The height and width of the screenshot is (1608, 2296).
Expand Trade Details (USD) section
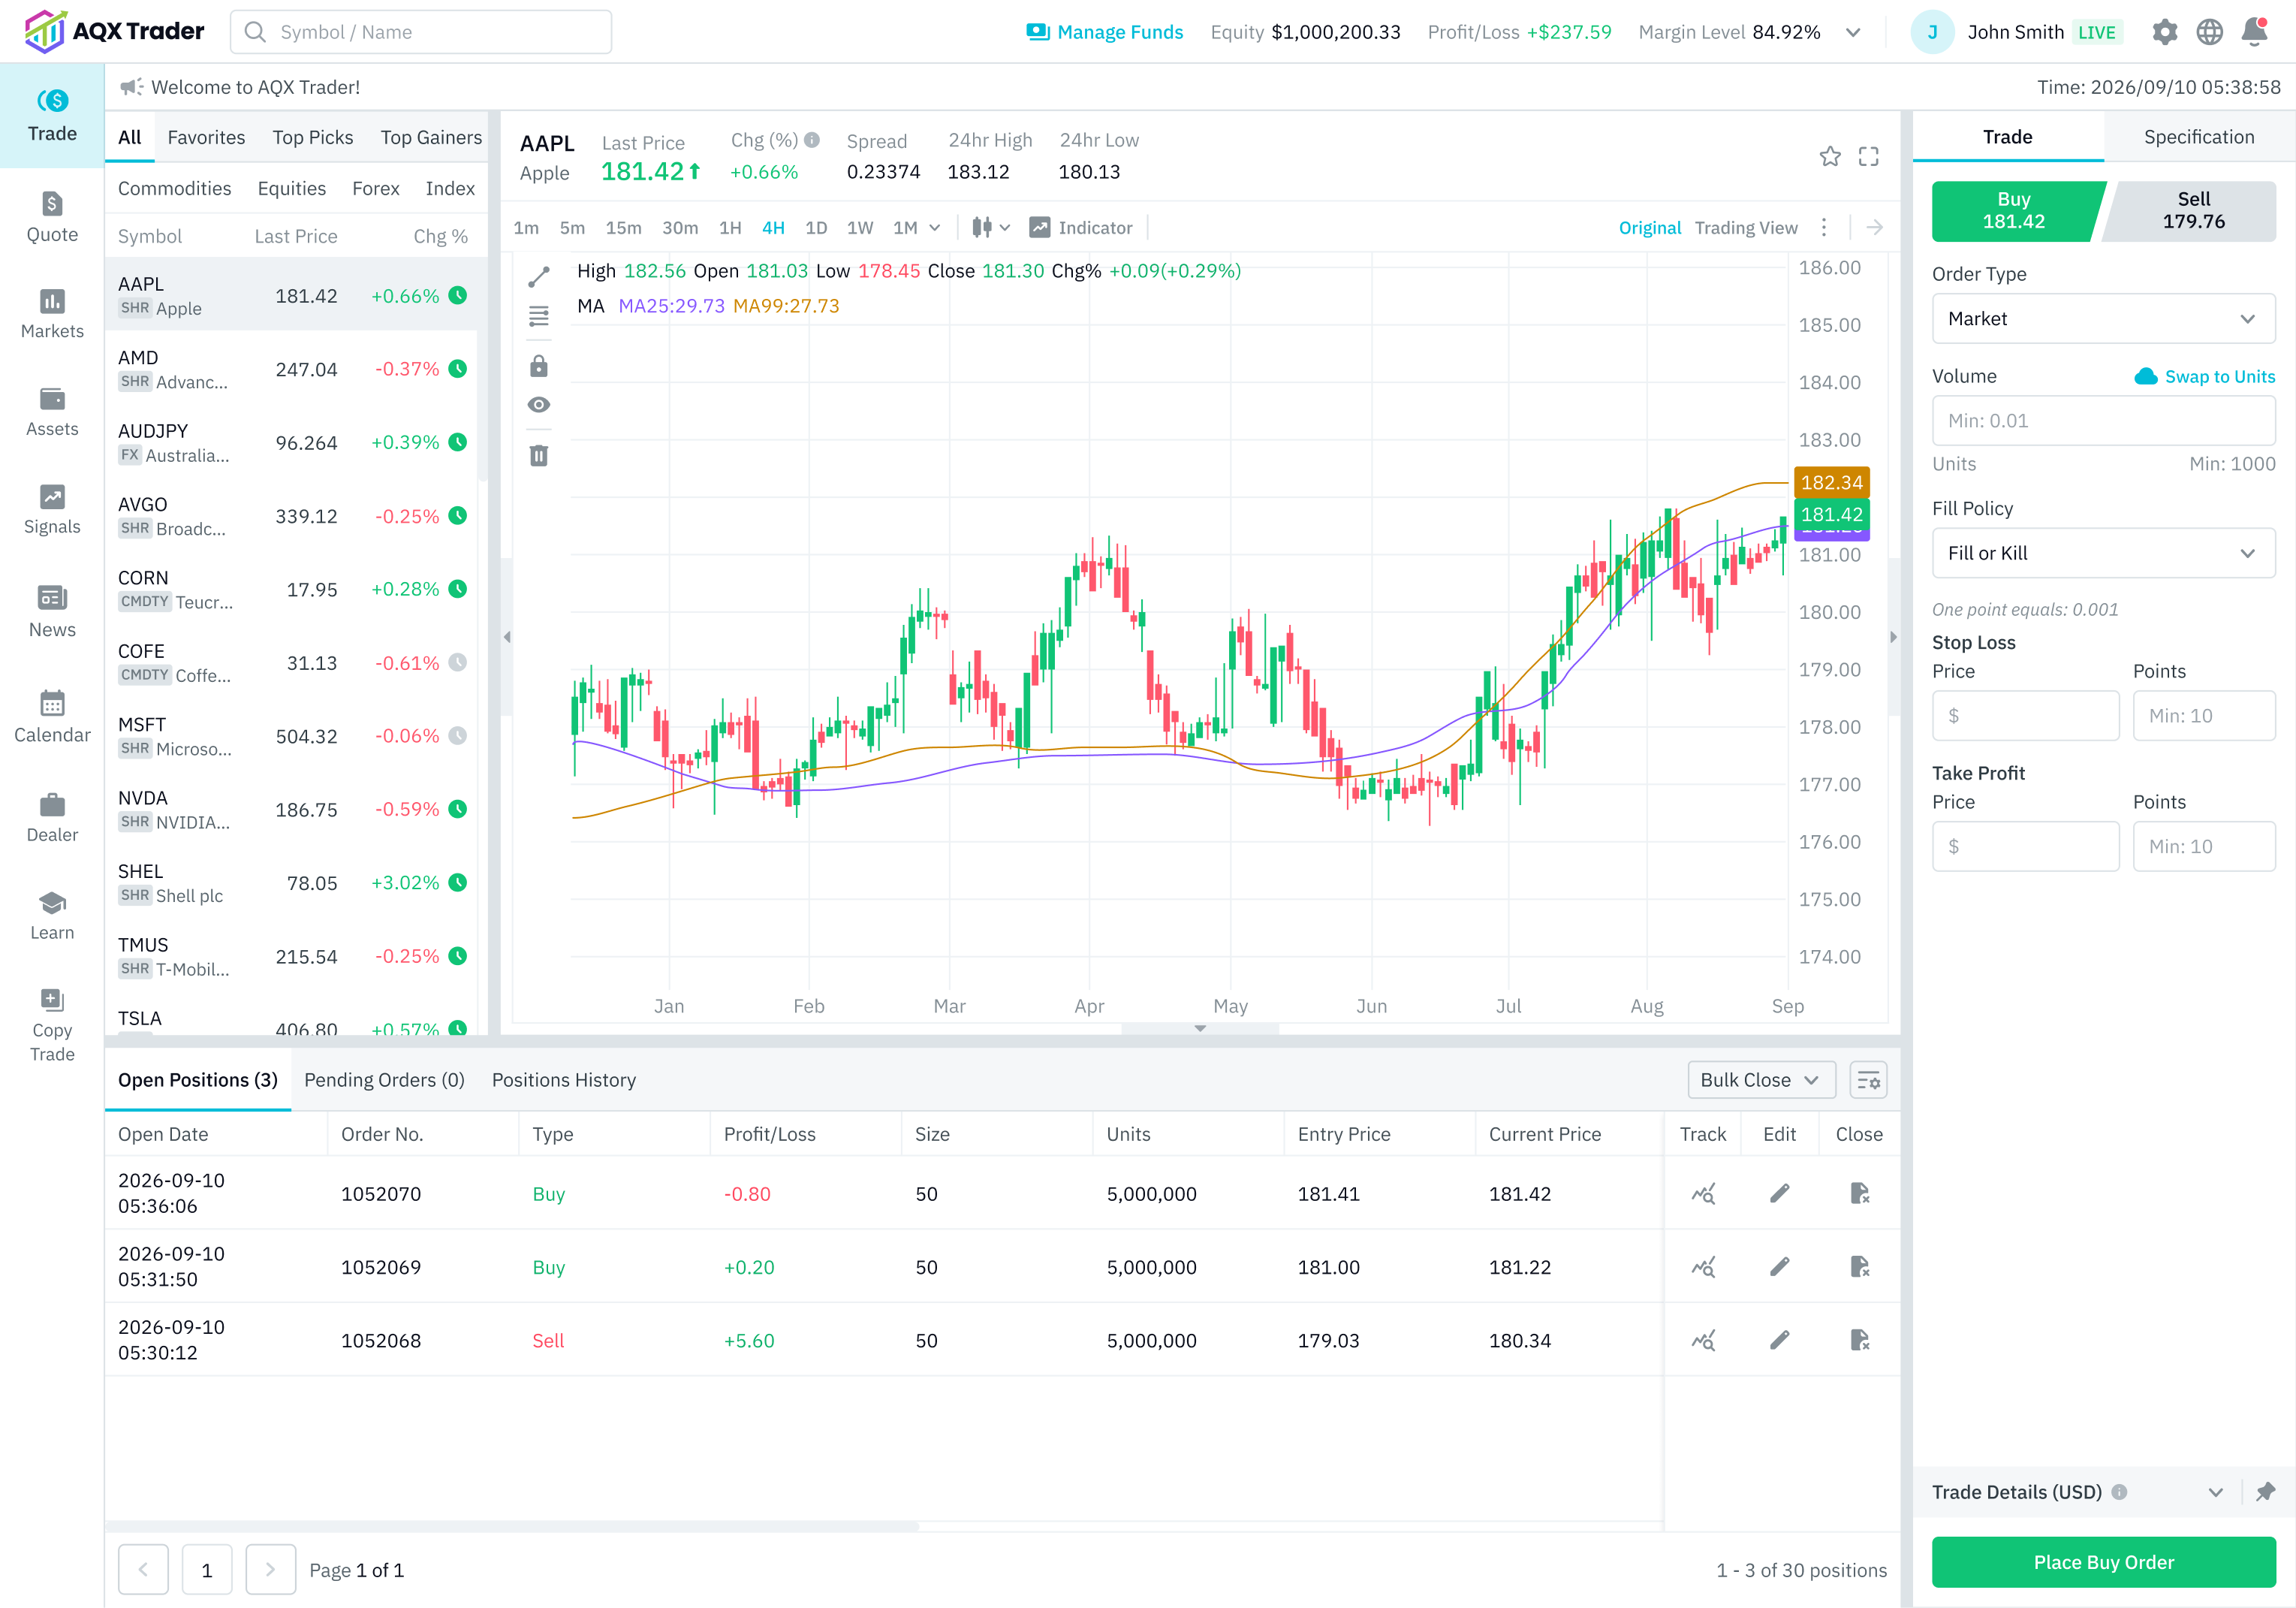[2215, 1492]
